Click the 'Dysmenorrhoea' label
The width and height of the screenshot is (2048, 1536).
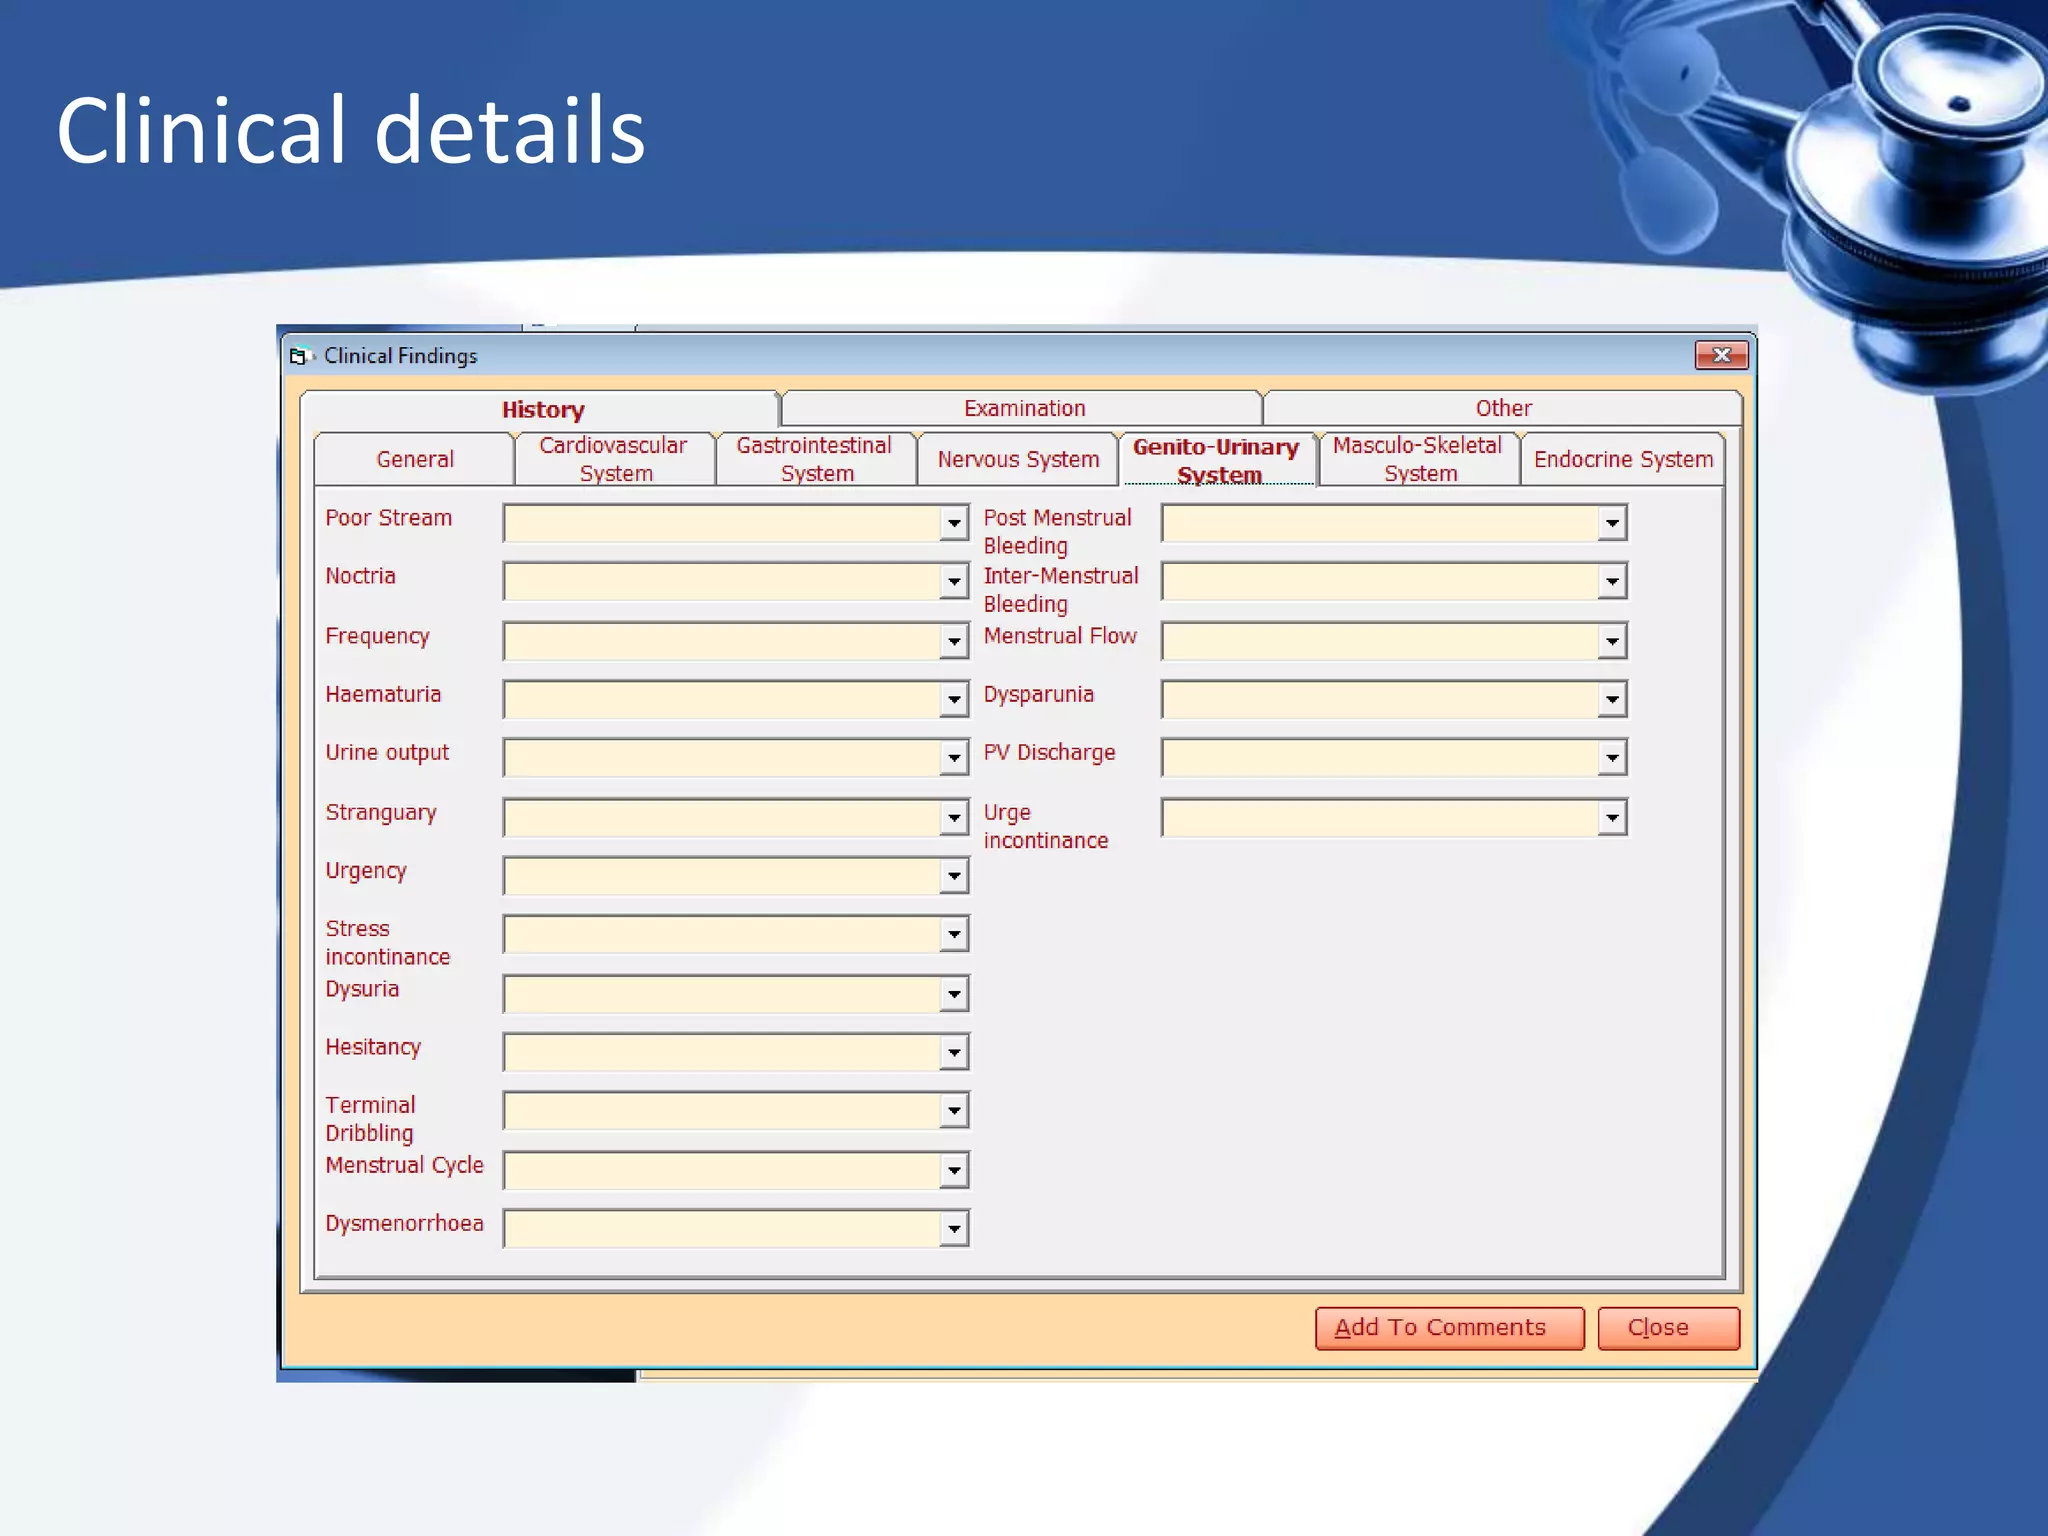[404, 1224]
